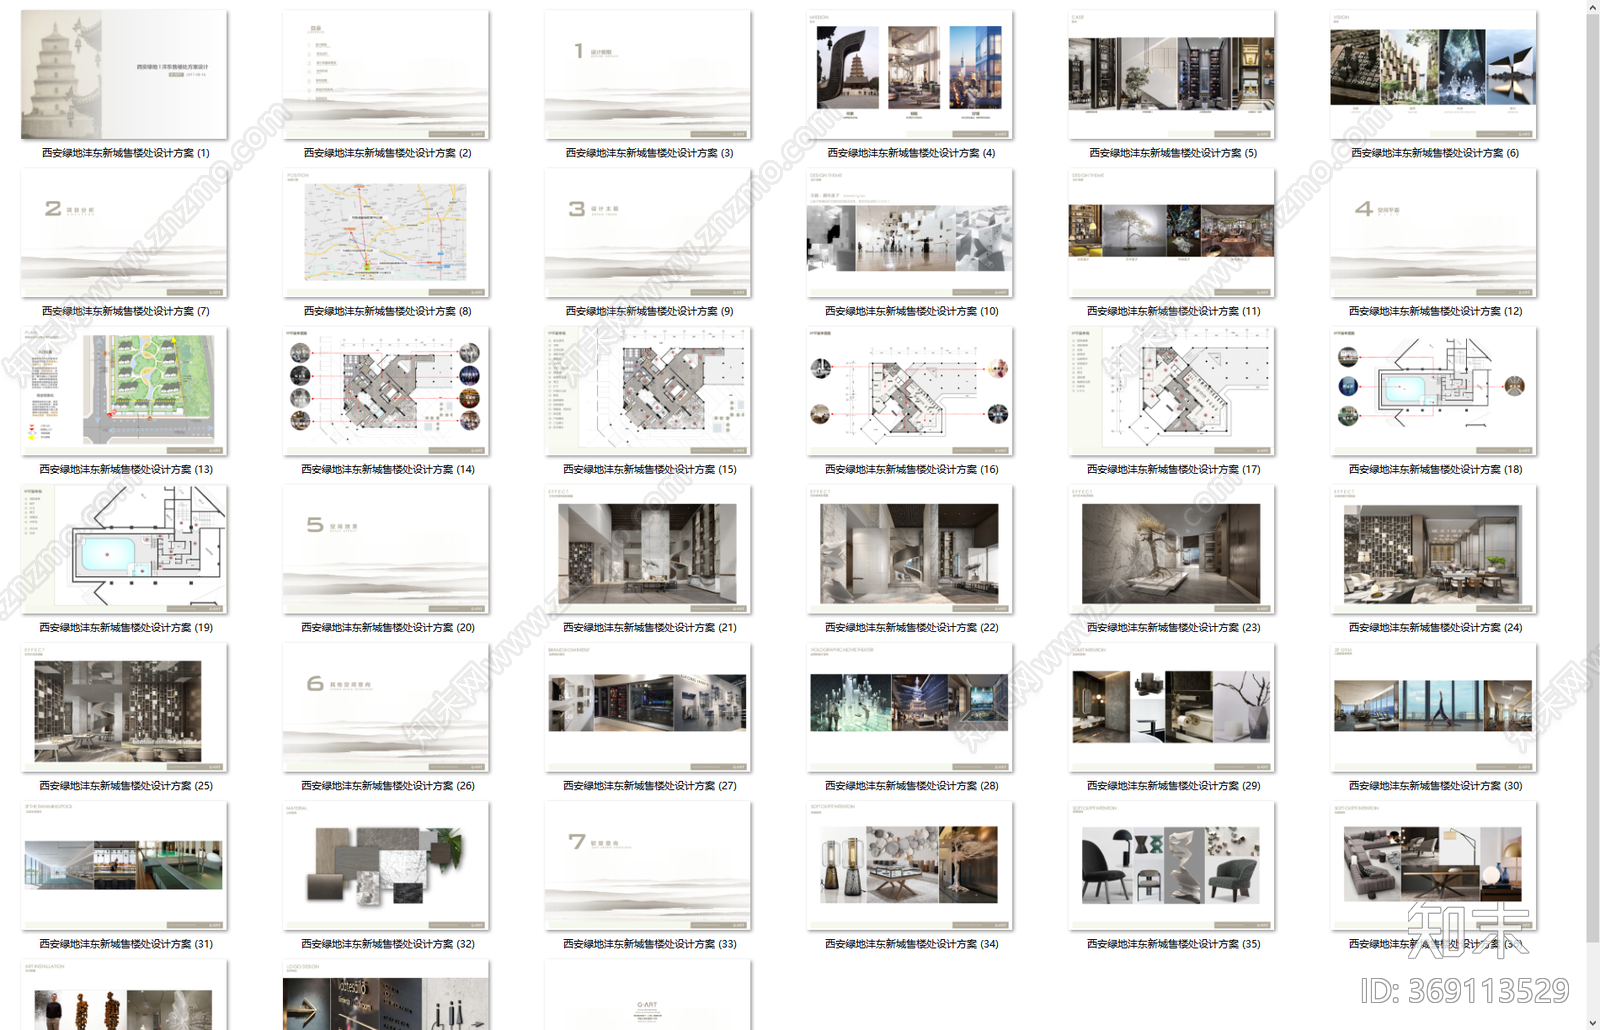Viewport: 1600px width, 1030px height.
Task: Click file name '西安绿地沣东新城售楼处设计方案 (6)'
Action: (1435, 153)
